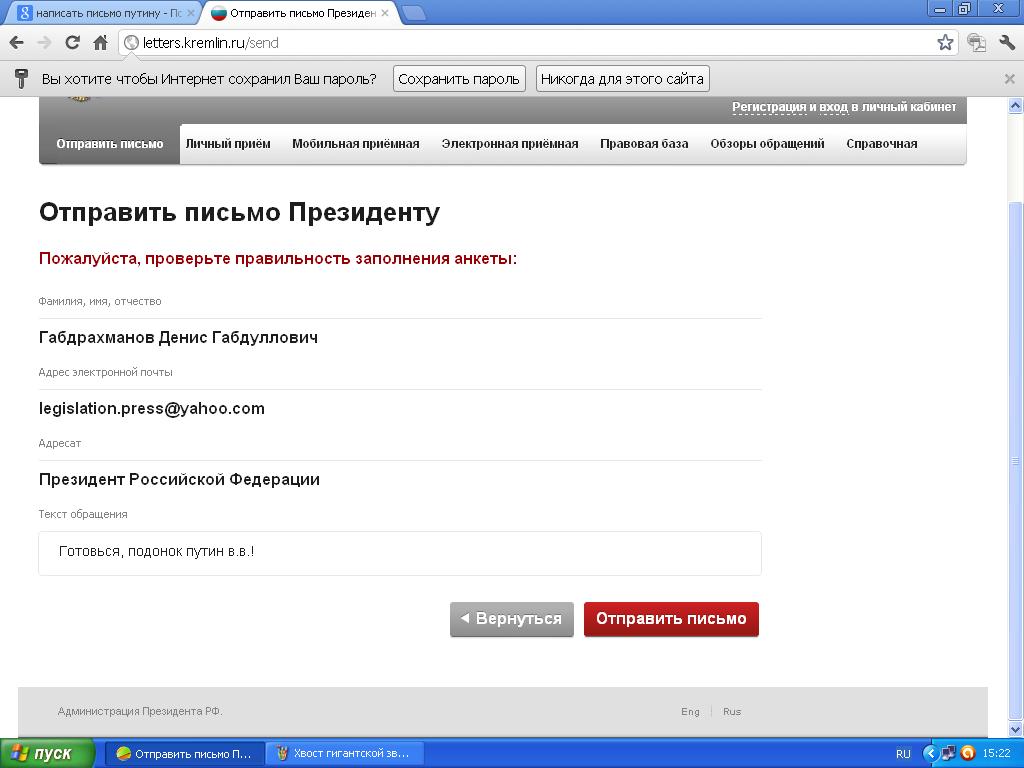Go to Электронная приёмная
The width and height of the screenshot is (1024, 768).
click(510, 144)
